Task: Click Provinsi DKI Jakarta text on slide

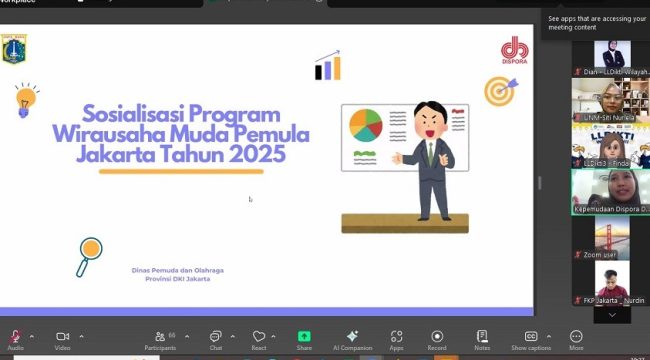Action: click(x=177, y=279)
